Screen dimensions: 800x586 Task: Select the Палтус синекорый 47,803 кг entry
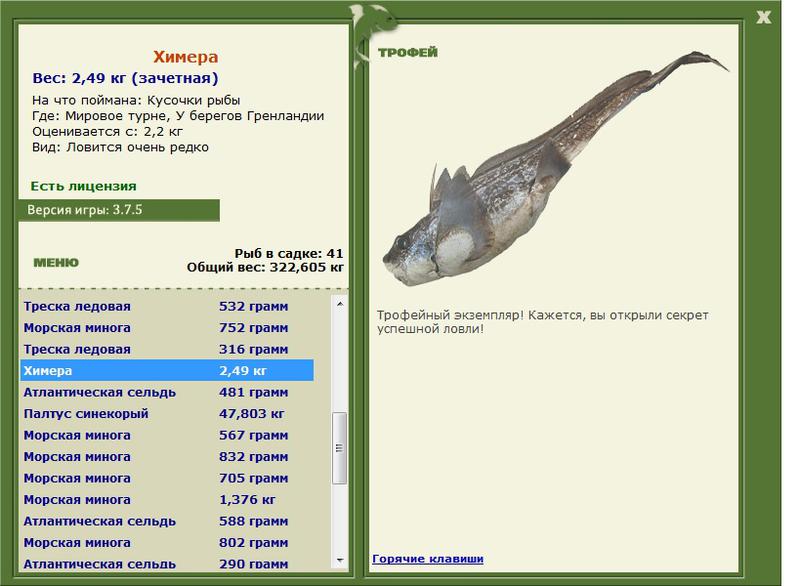click(167, 414)
